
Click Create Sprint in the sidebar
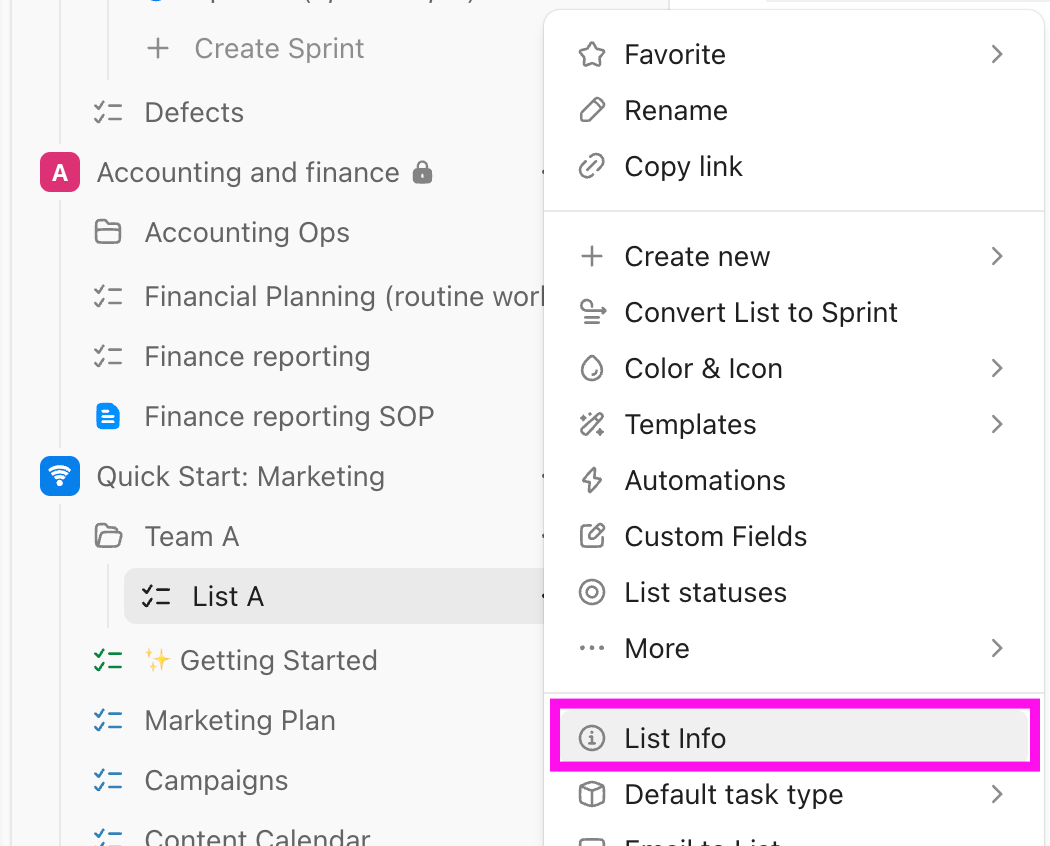tap(279, 49)
